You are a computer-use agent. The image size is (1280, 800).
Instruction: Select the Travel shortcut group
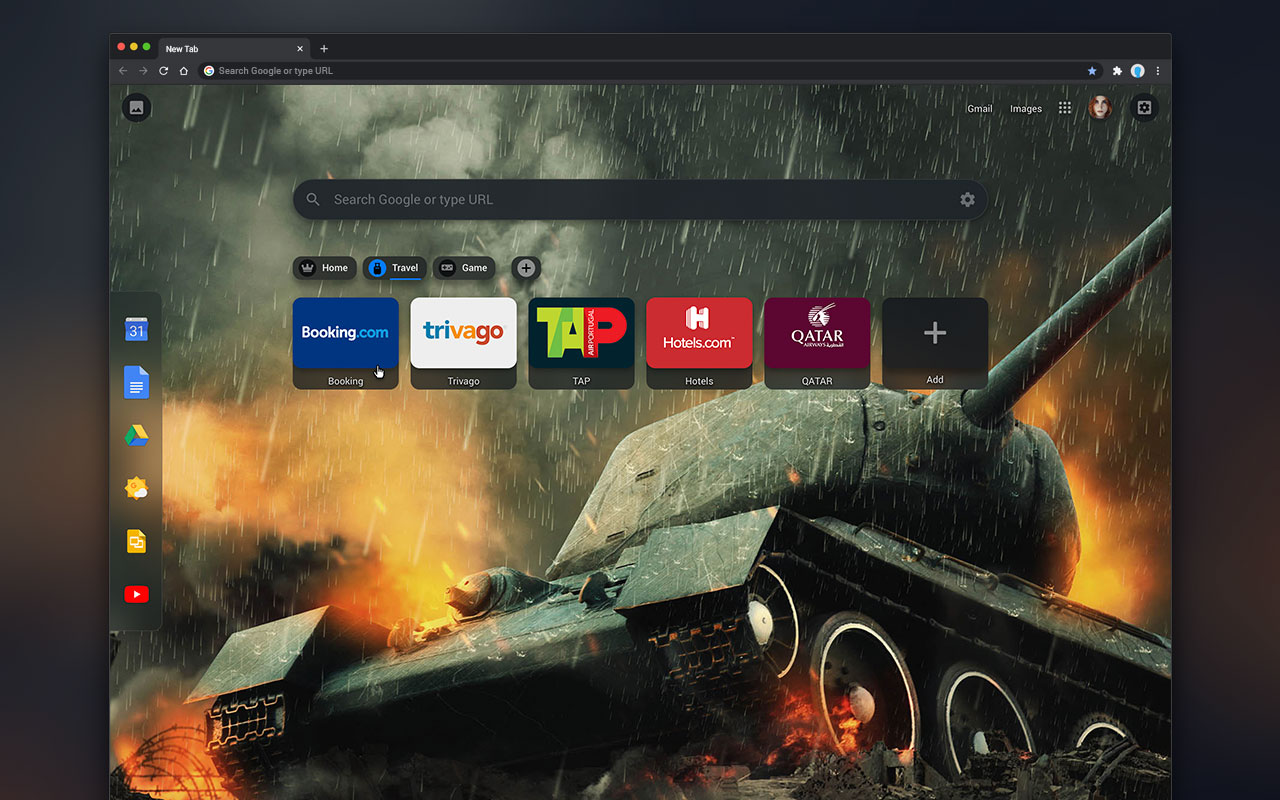(x=395, y=268)
